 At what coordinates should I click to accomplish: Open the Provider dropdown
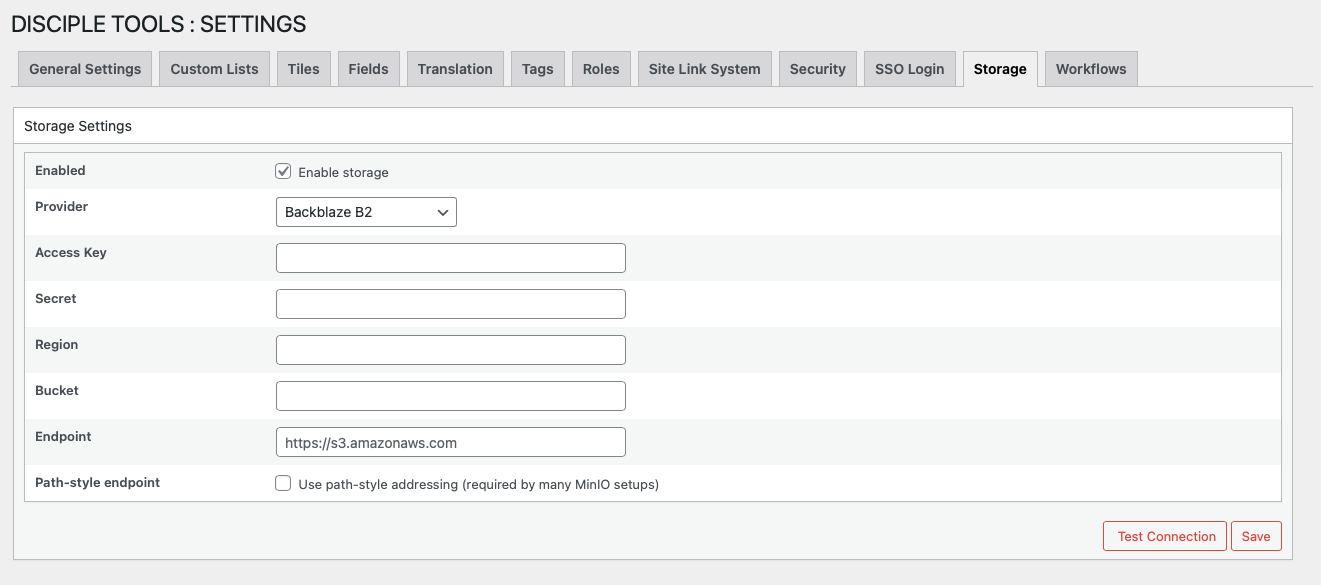(366, 212)
